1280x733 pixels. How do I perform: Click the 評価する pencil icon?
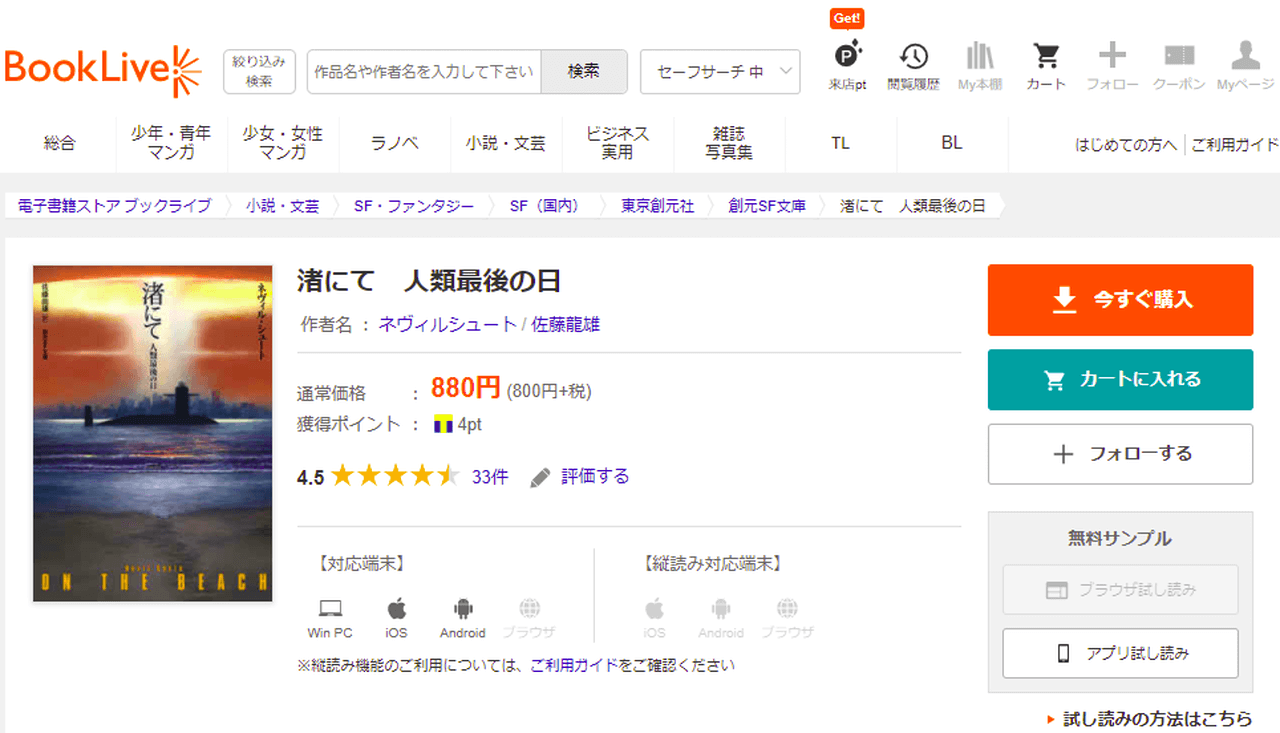click(x=541, y=477)
